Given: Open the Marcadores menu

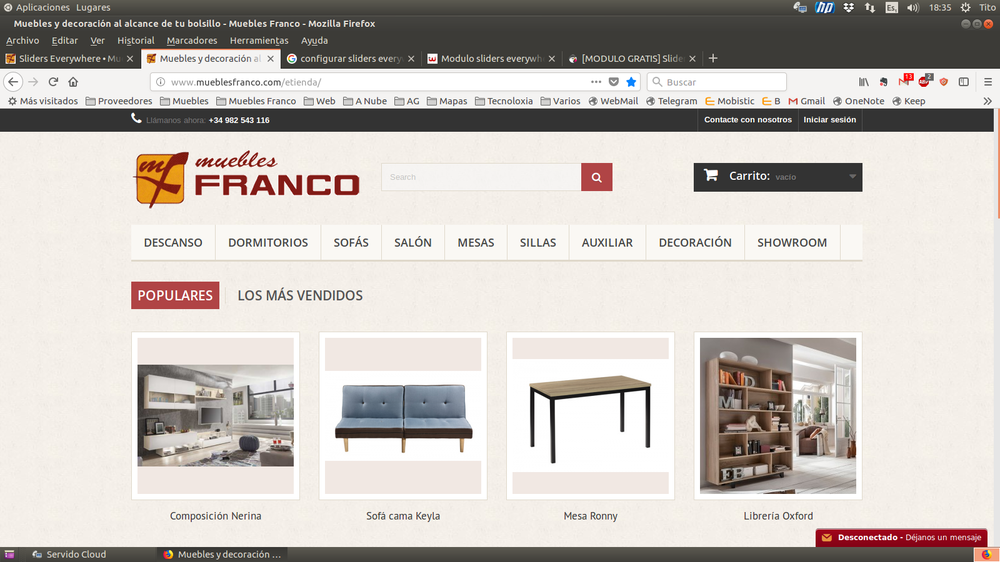Looking at the screenshot, I should pos(191,40).
